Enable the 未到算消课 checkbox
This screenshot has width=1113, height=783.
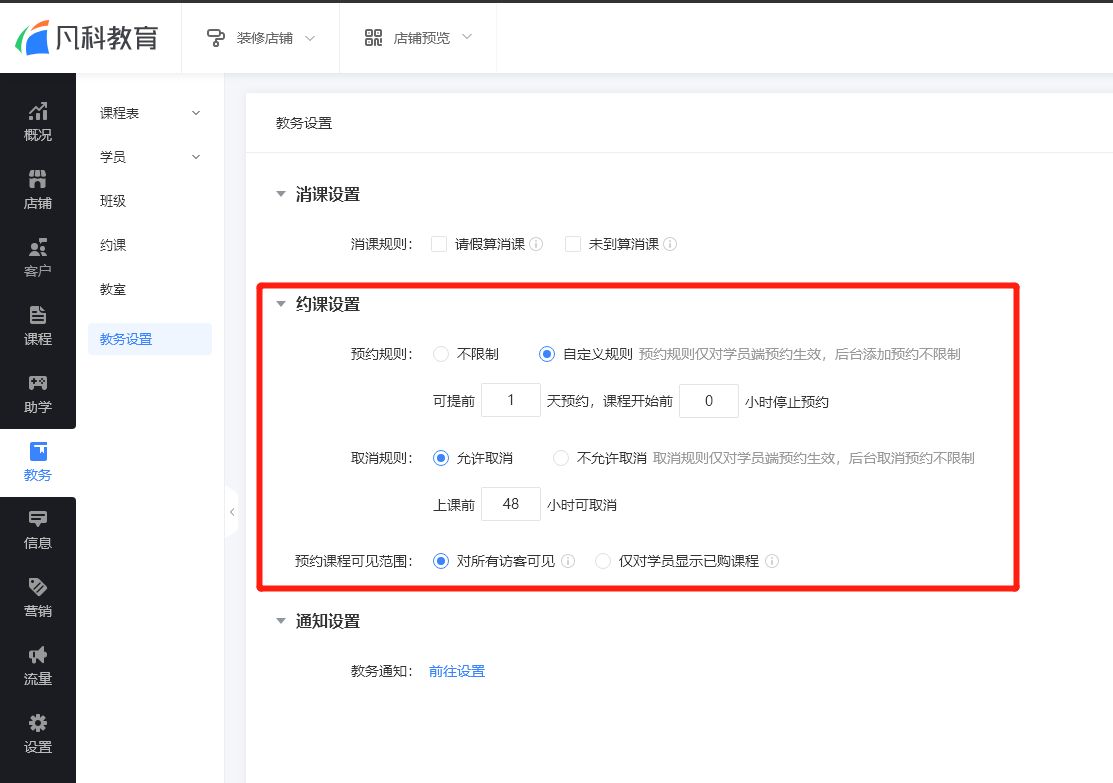pyautogui.click(x=573, y=244)
